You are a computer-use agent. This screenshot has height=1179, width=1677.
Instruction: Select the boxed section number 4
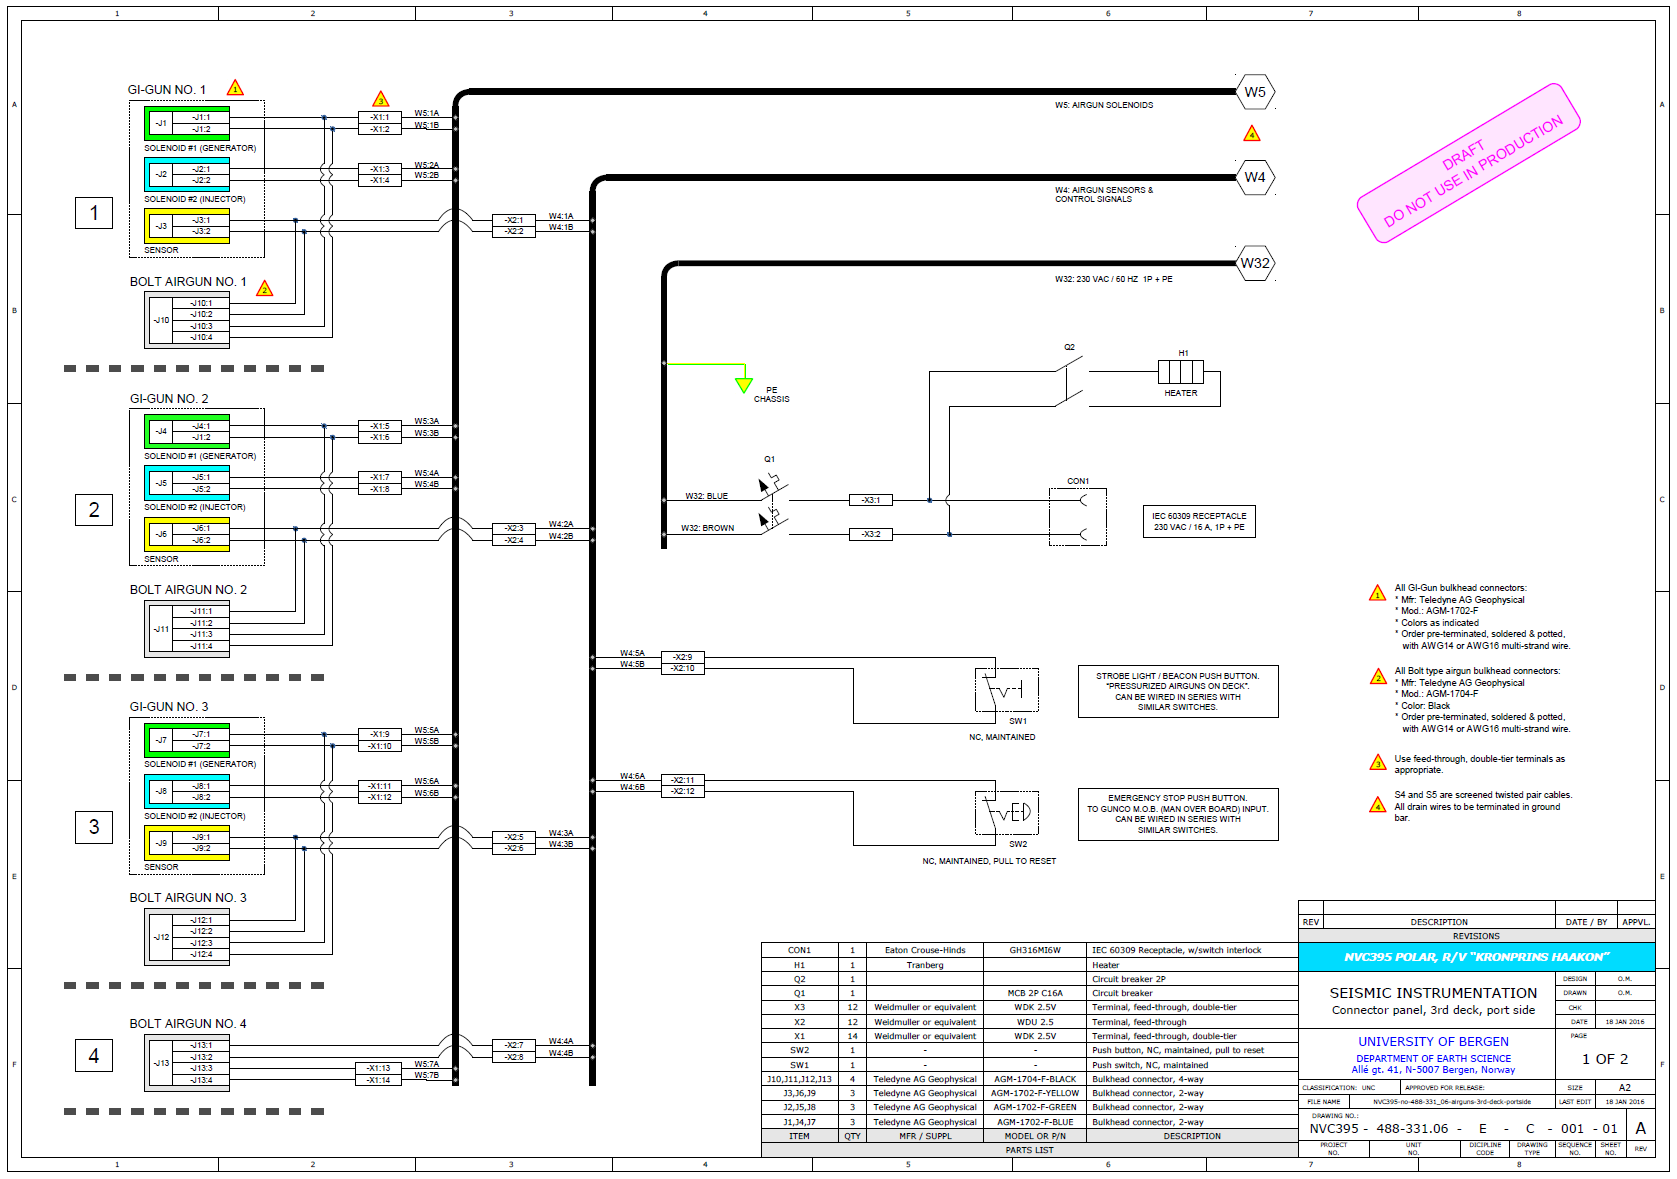click(94, 1055)
